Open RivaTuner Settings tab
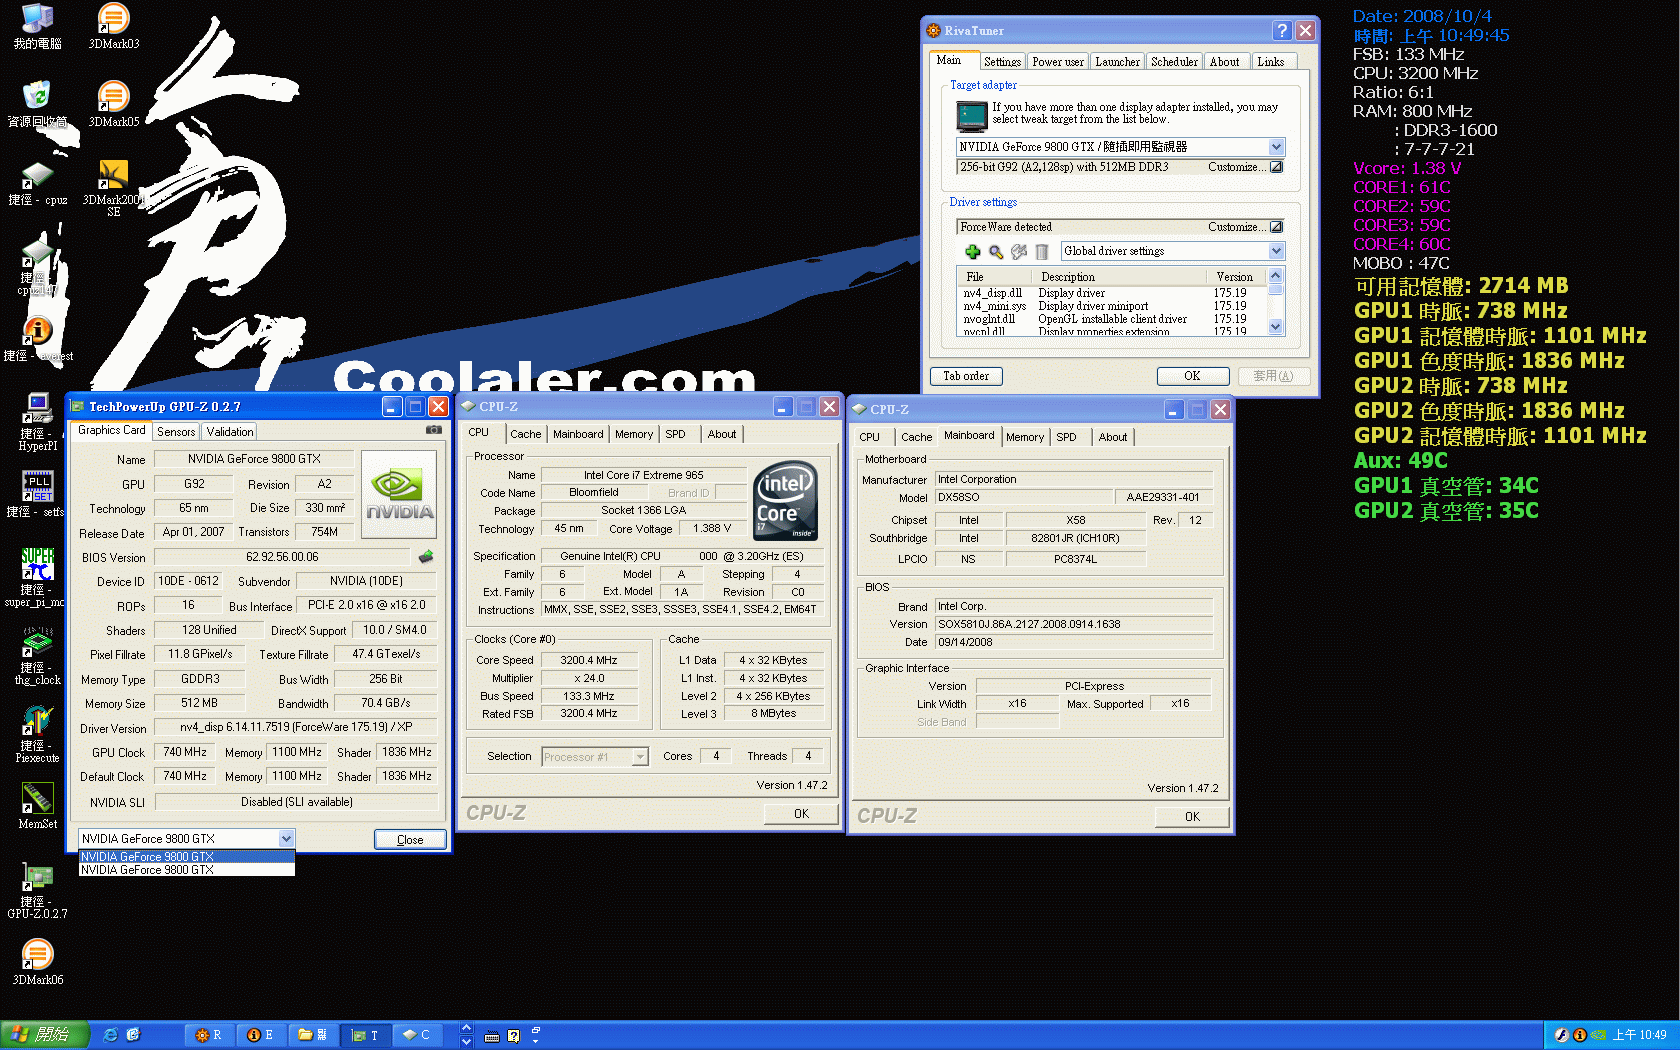1680x1050 pixels. coord(1002,62)
